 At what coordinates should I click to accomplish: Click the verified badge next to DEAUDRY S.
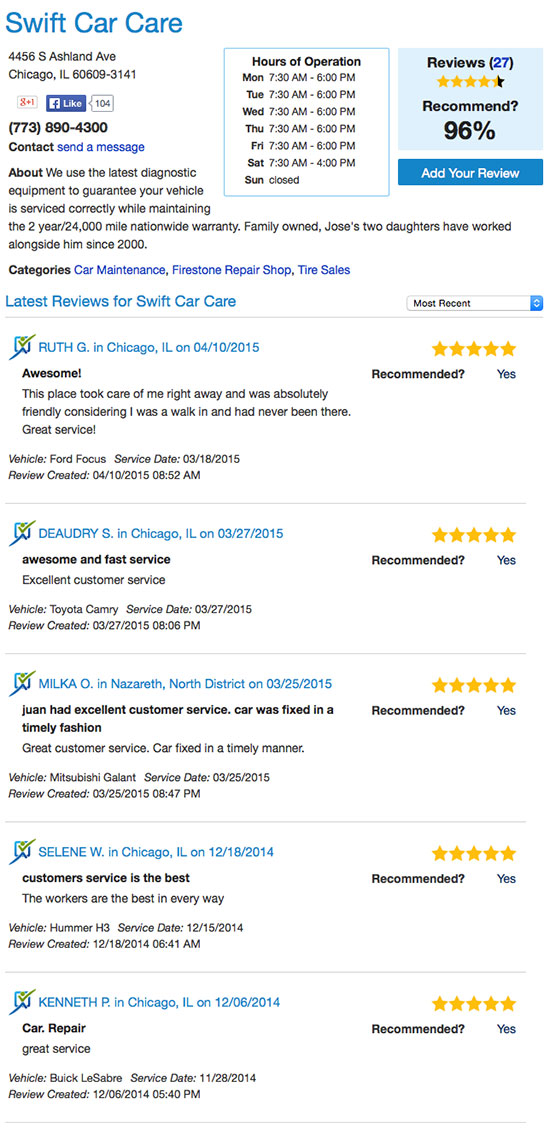coord(22,533)
